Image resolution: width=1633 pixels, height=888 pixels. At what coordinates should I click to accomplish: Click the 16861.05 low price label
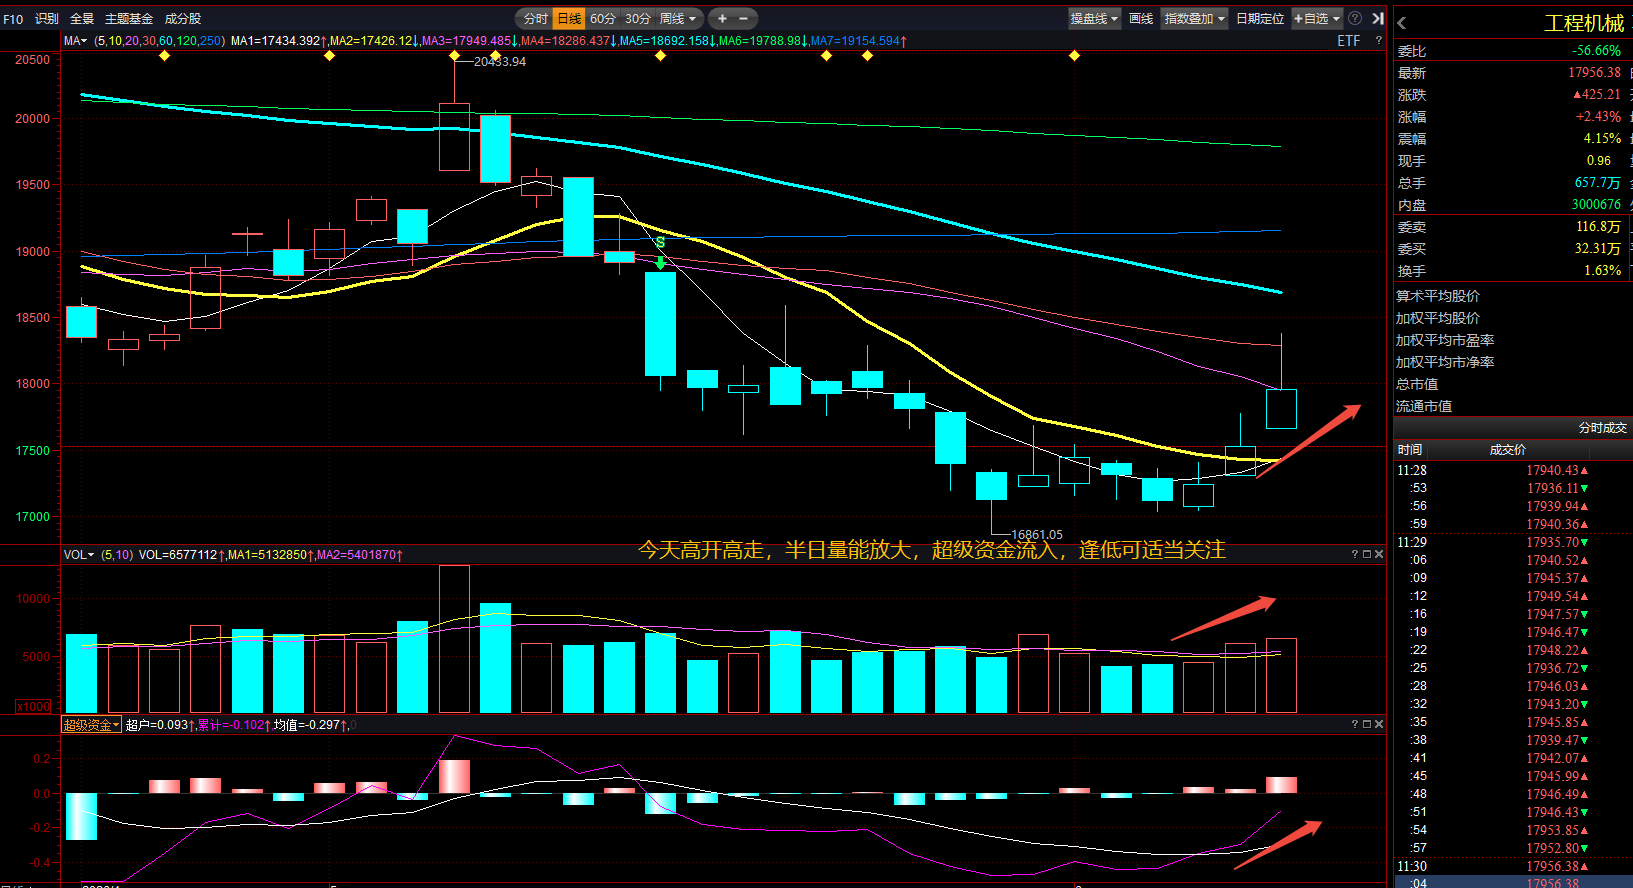[x=1037, y=534]
